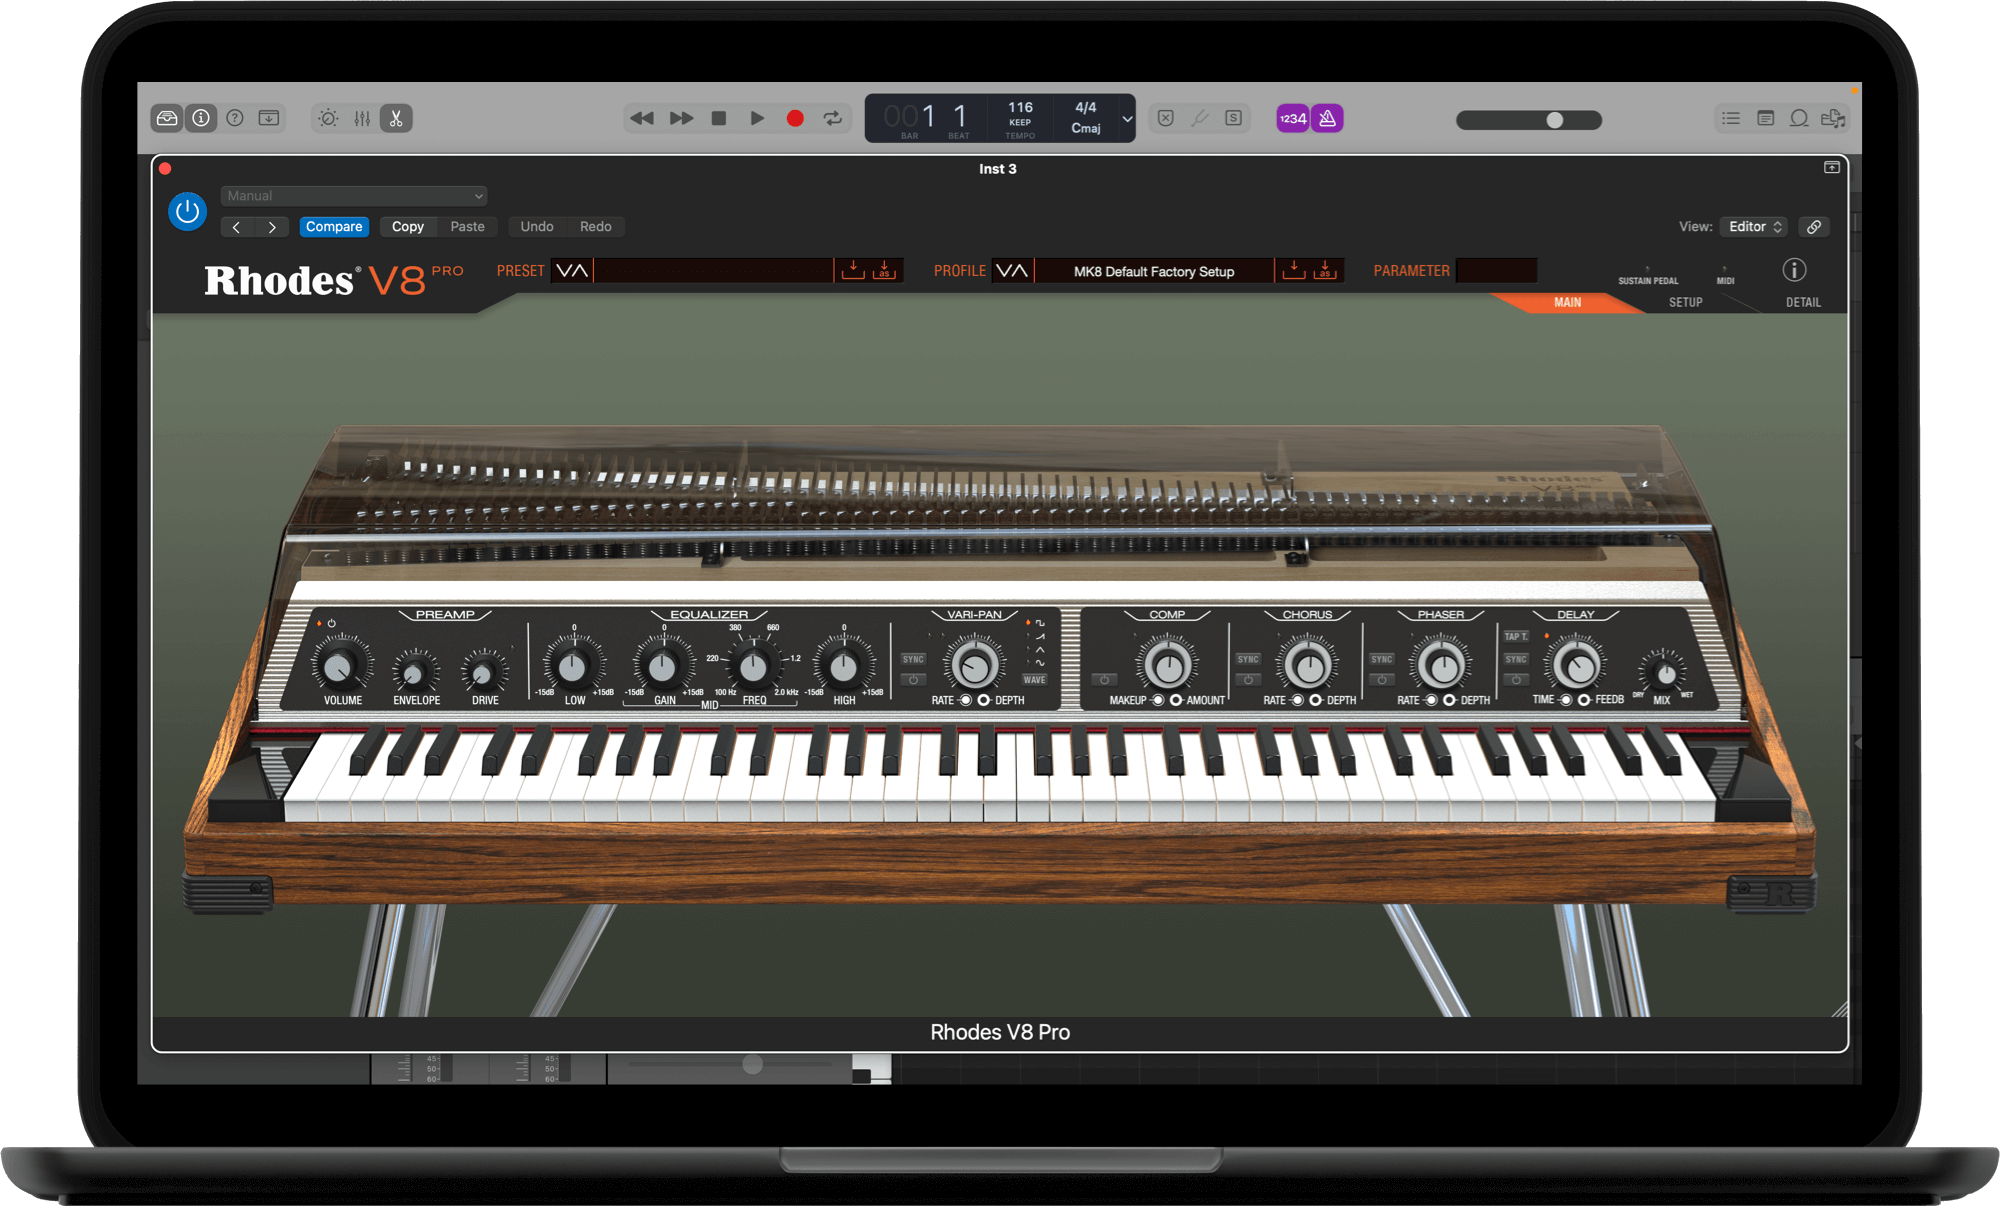Open the Mixer faders icon
The image size is (2000, 1207).
point(362,118)
